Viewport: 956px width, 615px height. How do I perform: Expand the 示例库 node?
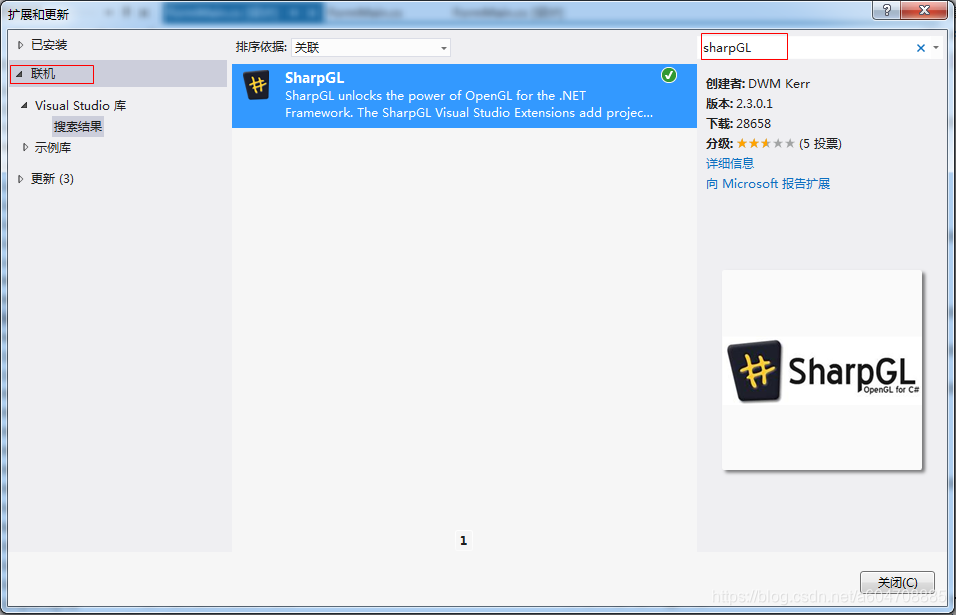pyautogui.click(x=25, y=147)
